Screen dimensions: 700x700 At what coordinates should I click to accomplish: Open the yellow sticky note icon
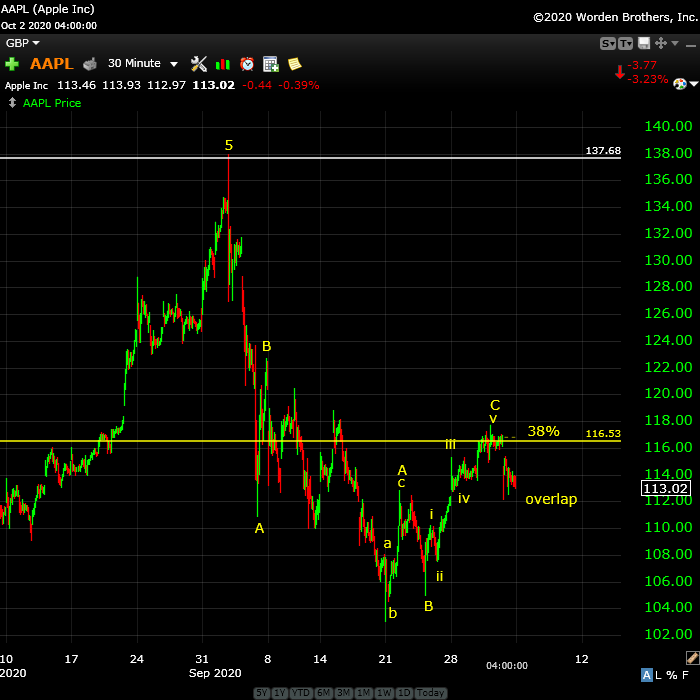[295, 64]
